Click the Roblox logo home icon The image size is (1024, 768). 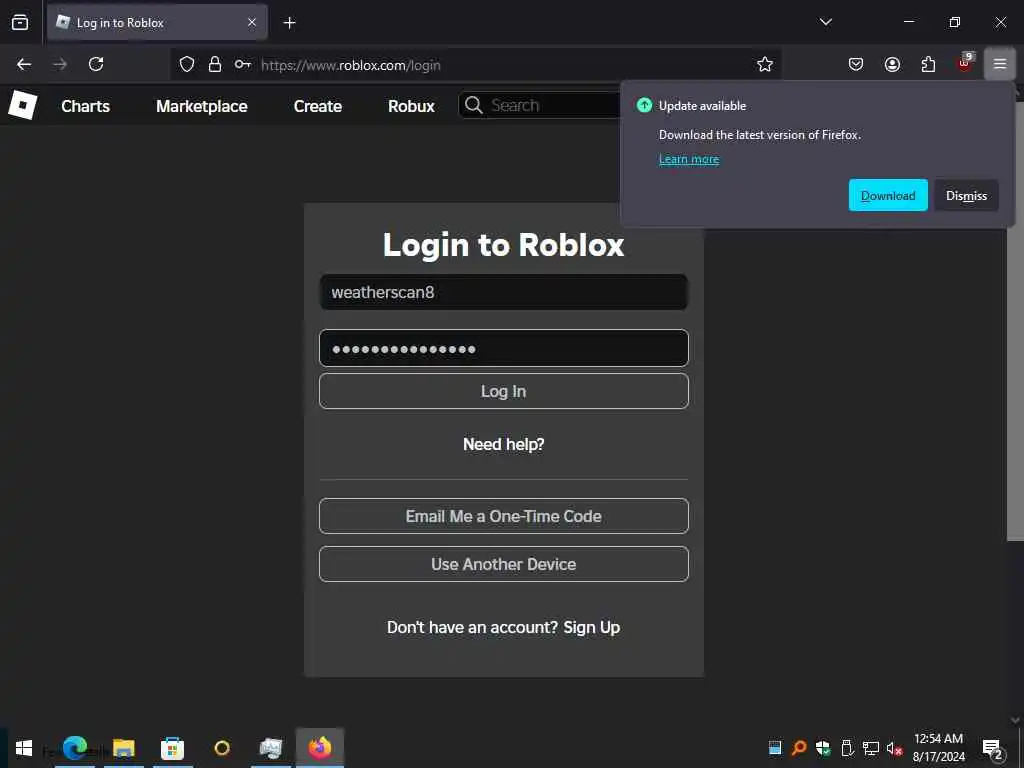pos(22,105)
